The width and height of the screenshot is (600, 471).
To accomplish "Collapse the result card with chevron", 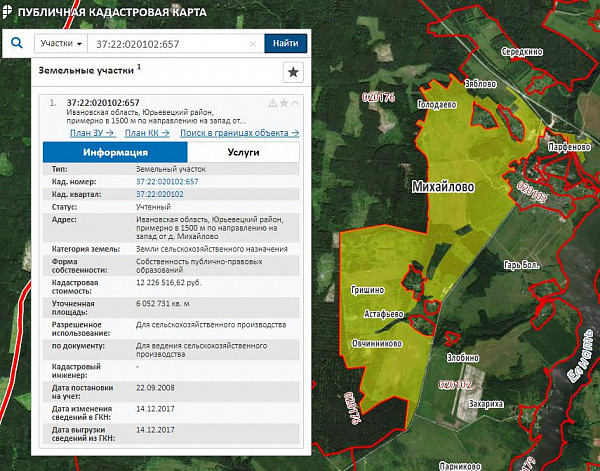I will [295, 103].
